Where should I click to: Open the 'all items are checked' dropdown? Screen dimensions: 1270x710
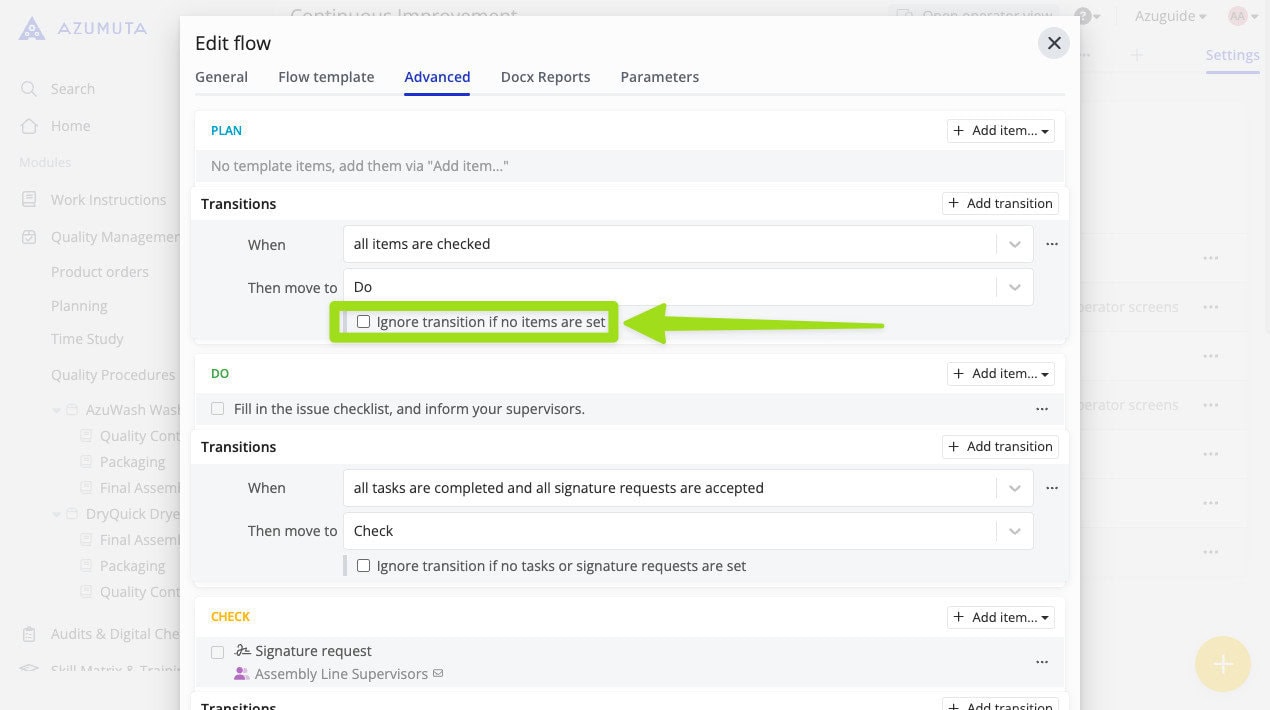tap(1014, 244)
